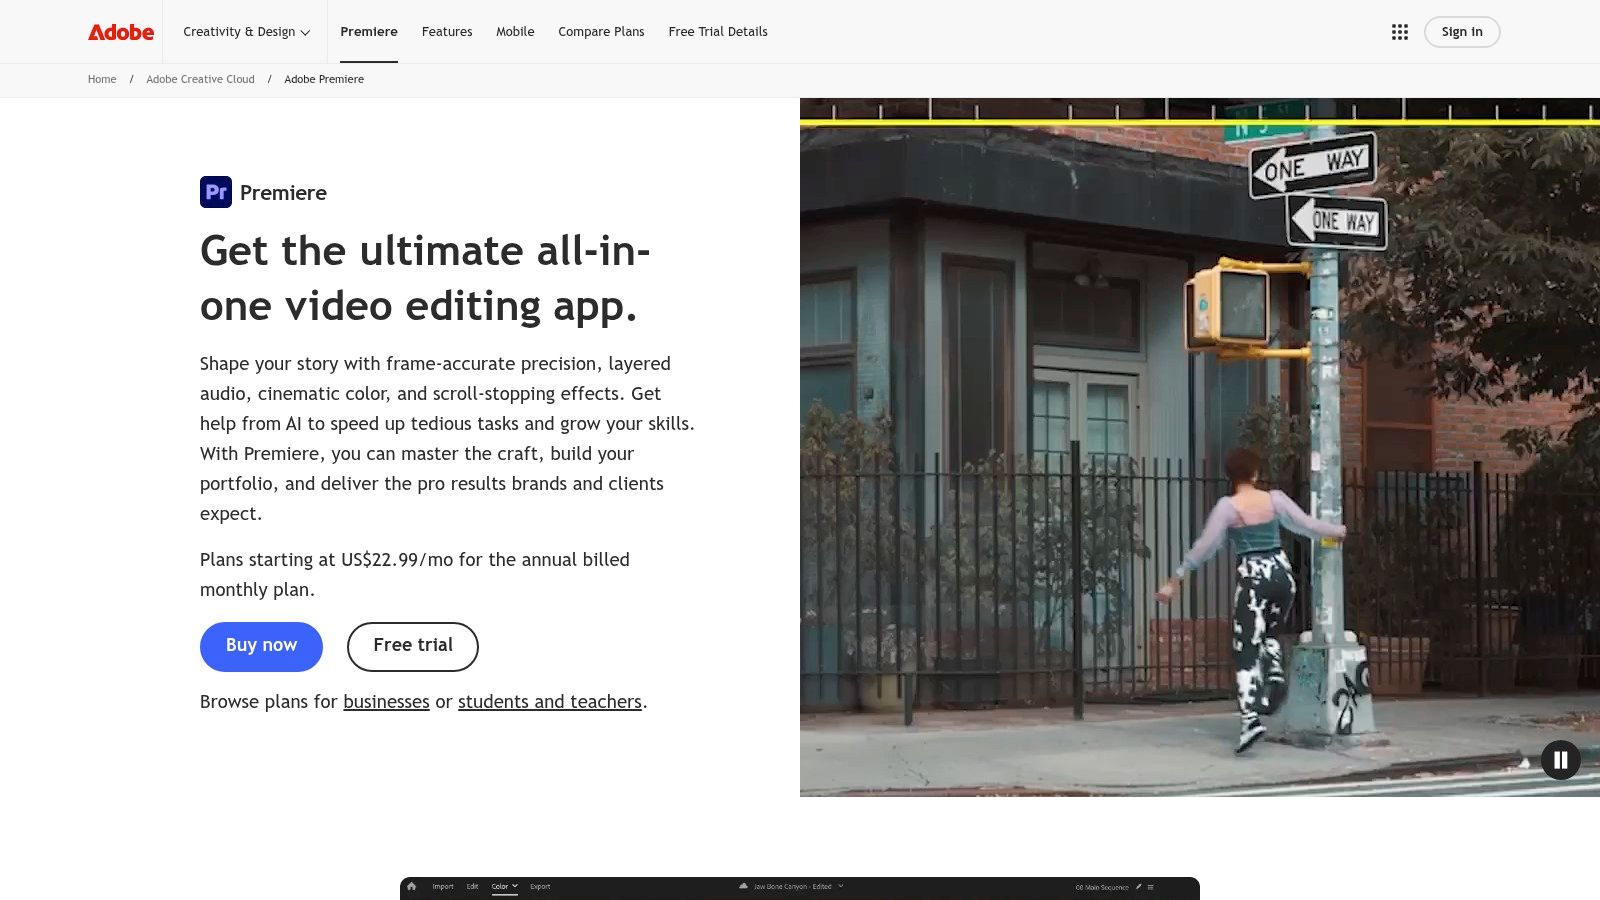This screenshot has height=900, width=1600.
Task: Click the all-in-one video editing headline
Action: pos(425,278)
